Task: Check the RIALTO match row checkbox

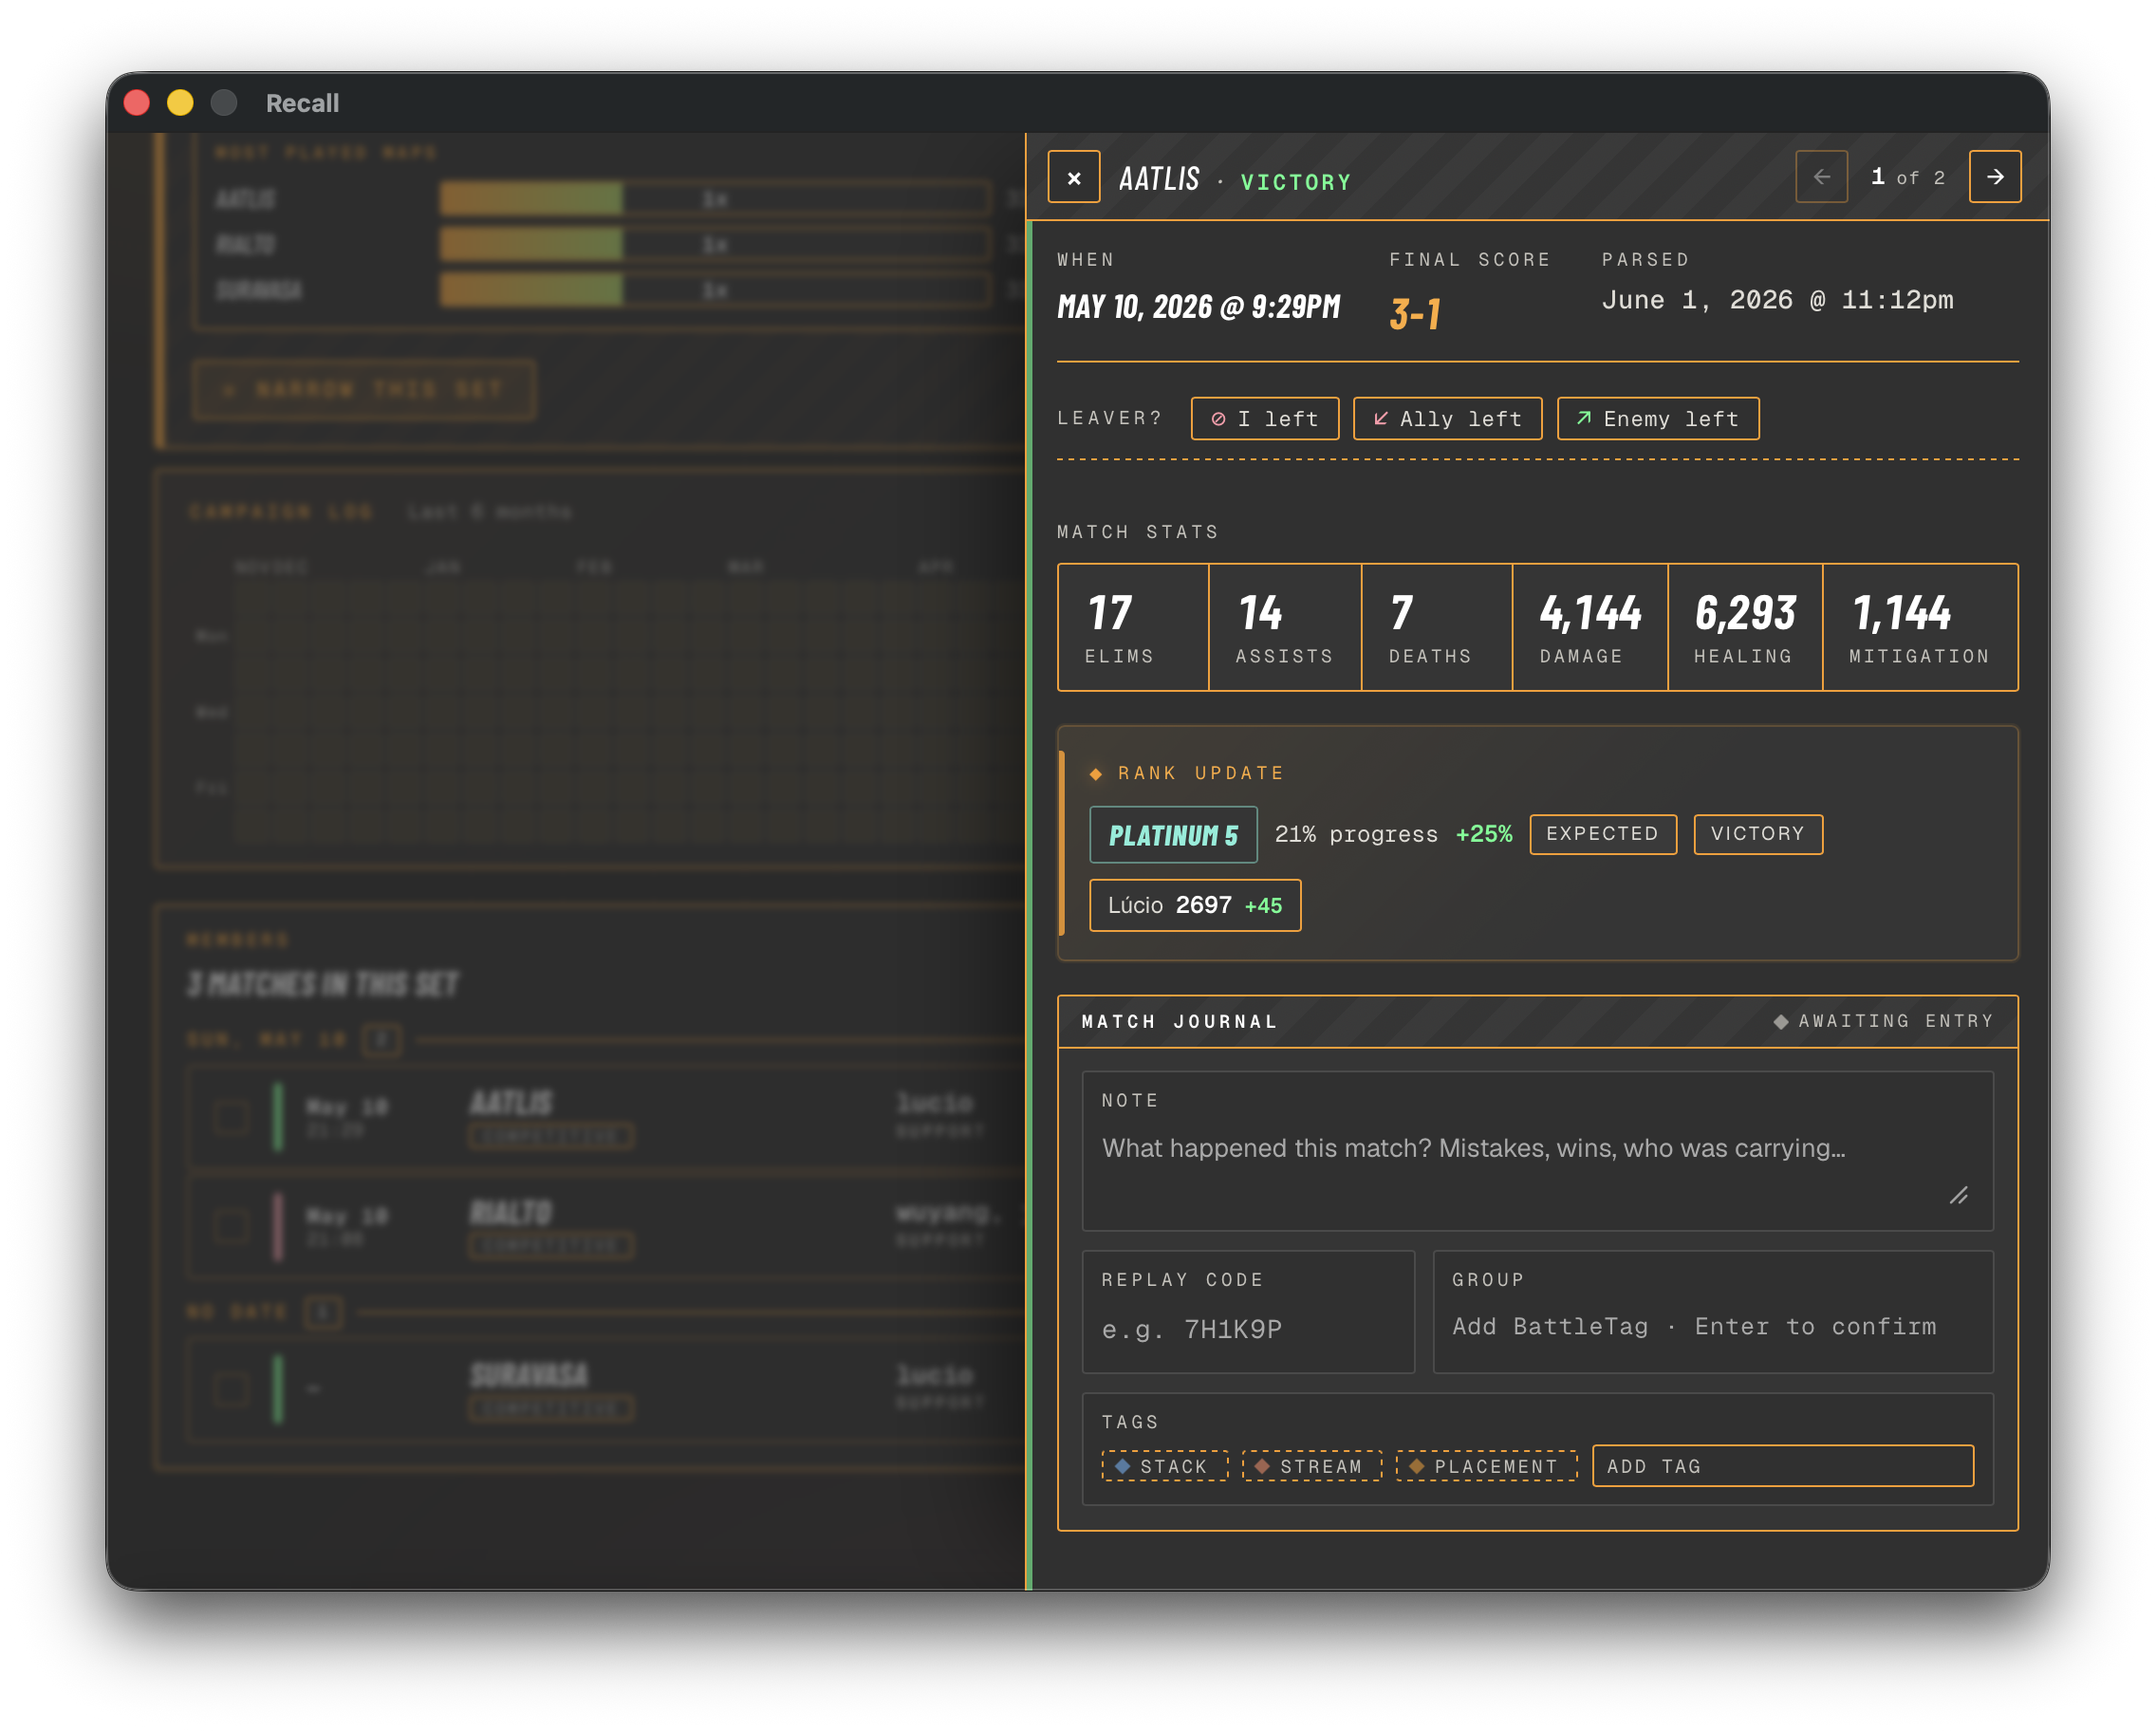Action: (231, 1226)
